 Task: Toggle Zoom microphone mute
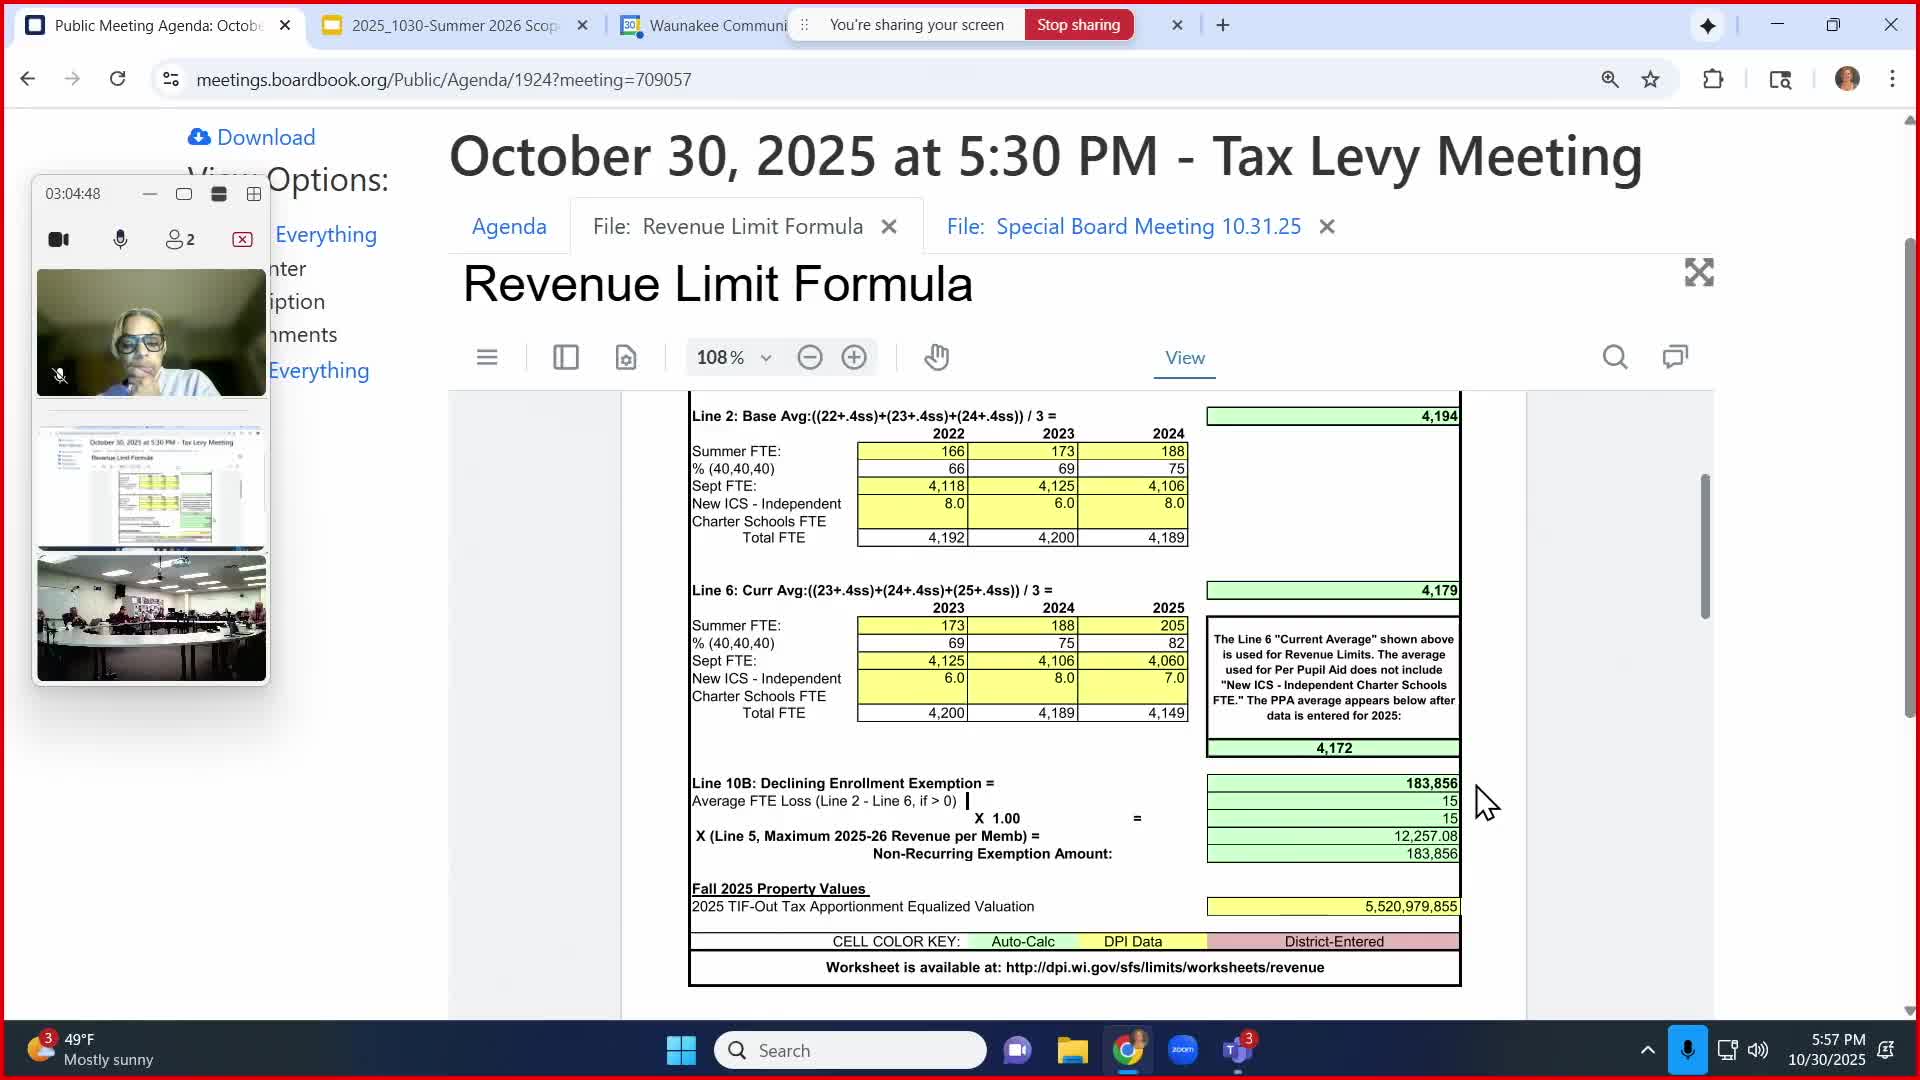point(120,239)
